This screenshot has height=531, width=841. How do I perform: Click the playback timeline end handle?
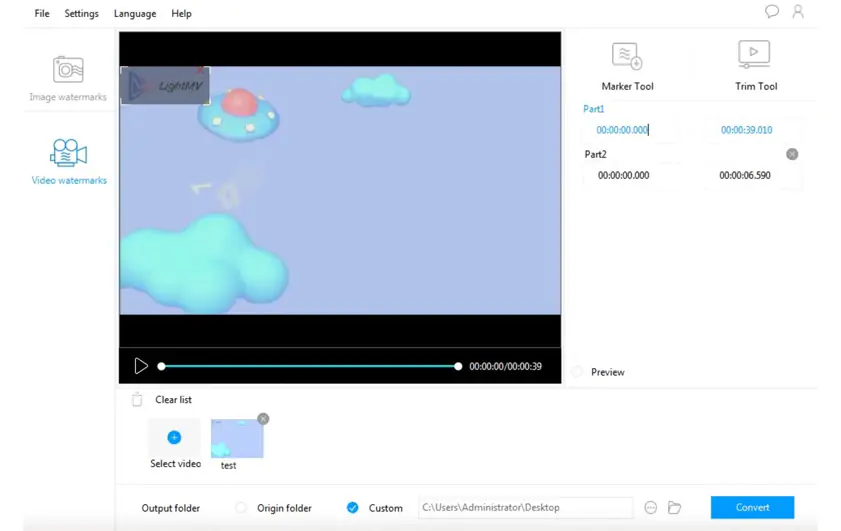coord(458,366)
